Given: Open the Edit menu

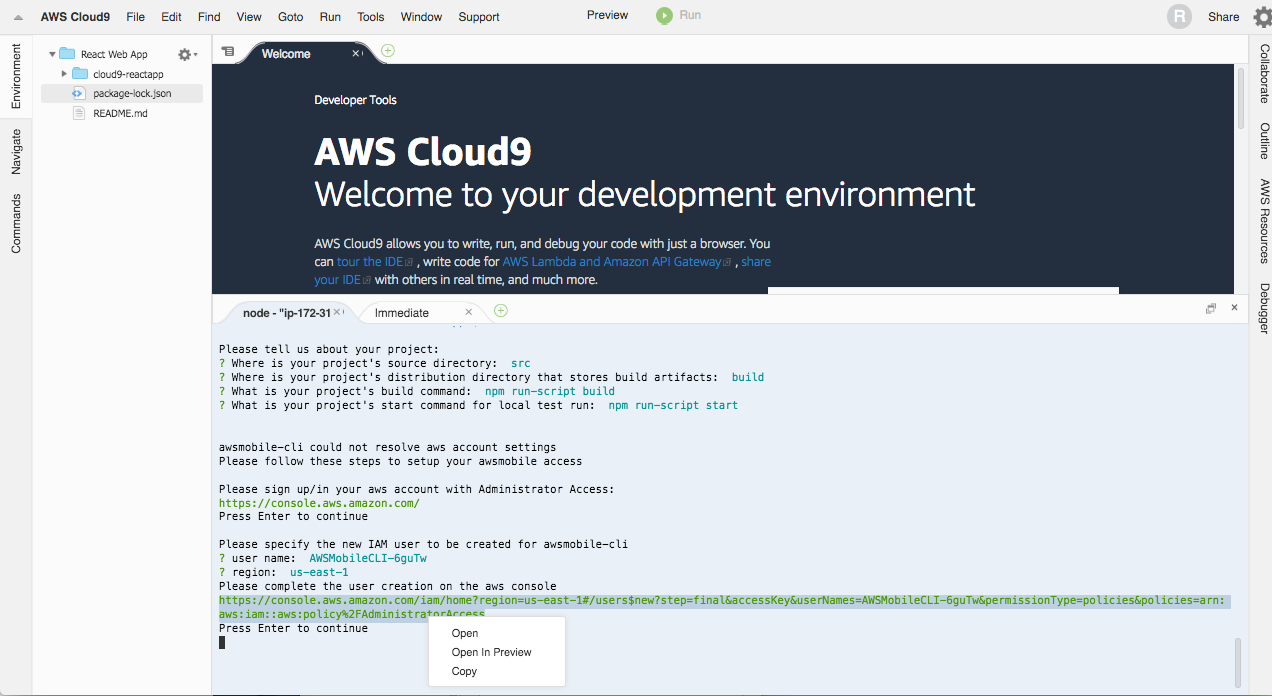Looking at the screenshot, I should click(171, 17).
